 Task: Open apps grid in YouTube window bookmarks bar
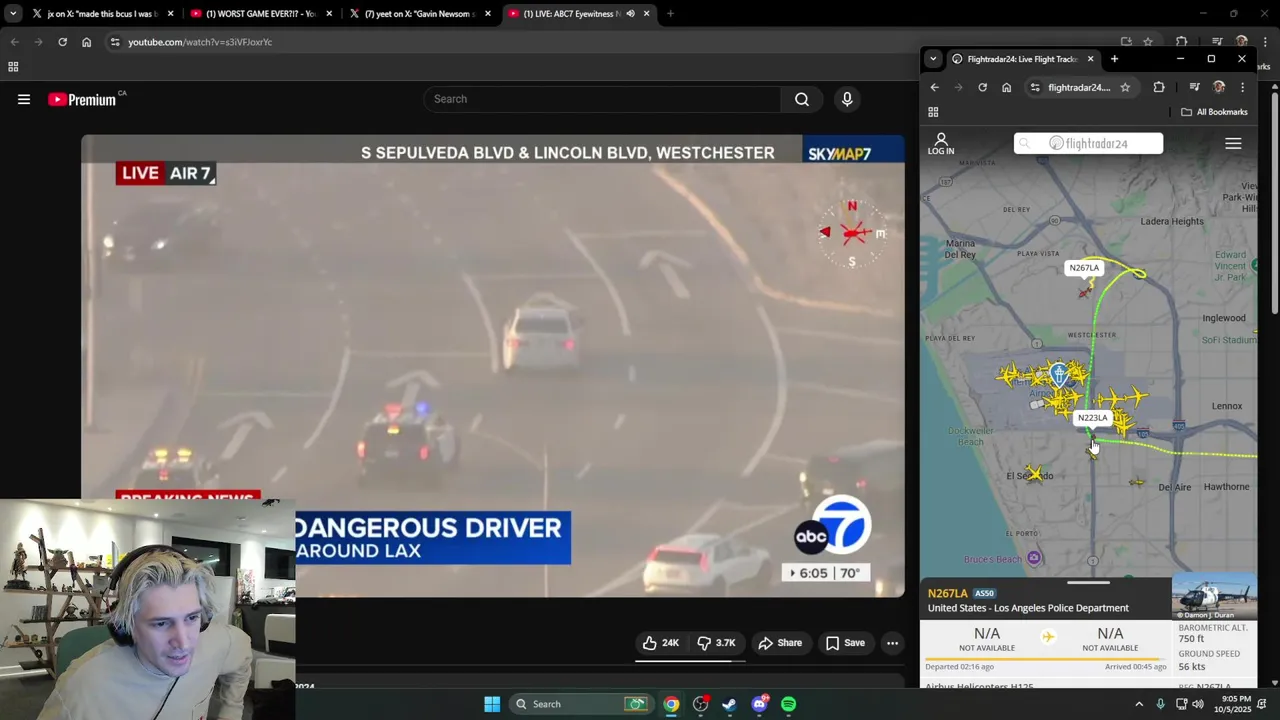[x=13, y=67]
